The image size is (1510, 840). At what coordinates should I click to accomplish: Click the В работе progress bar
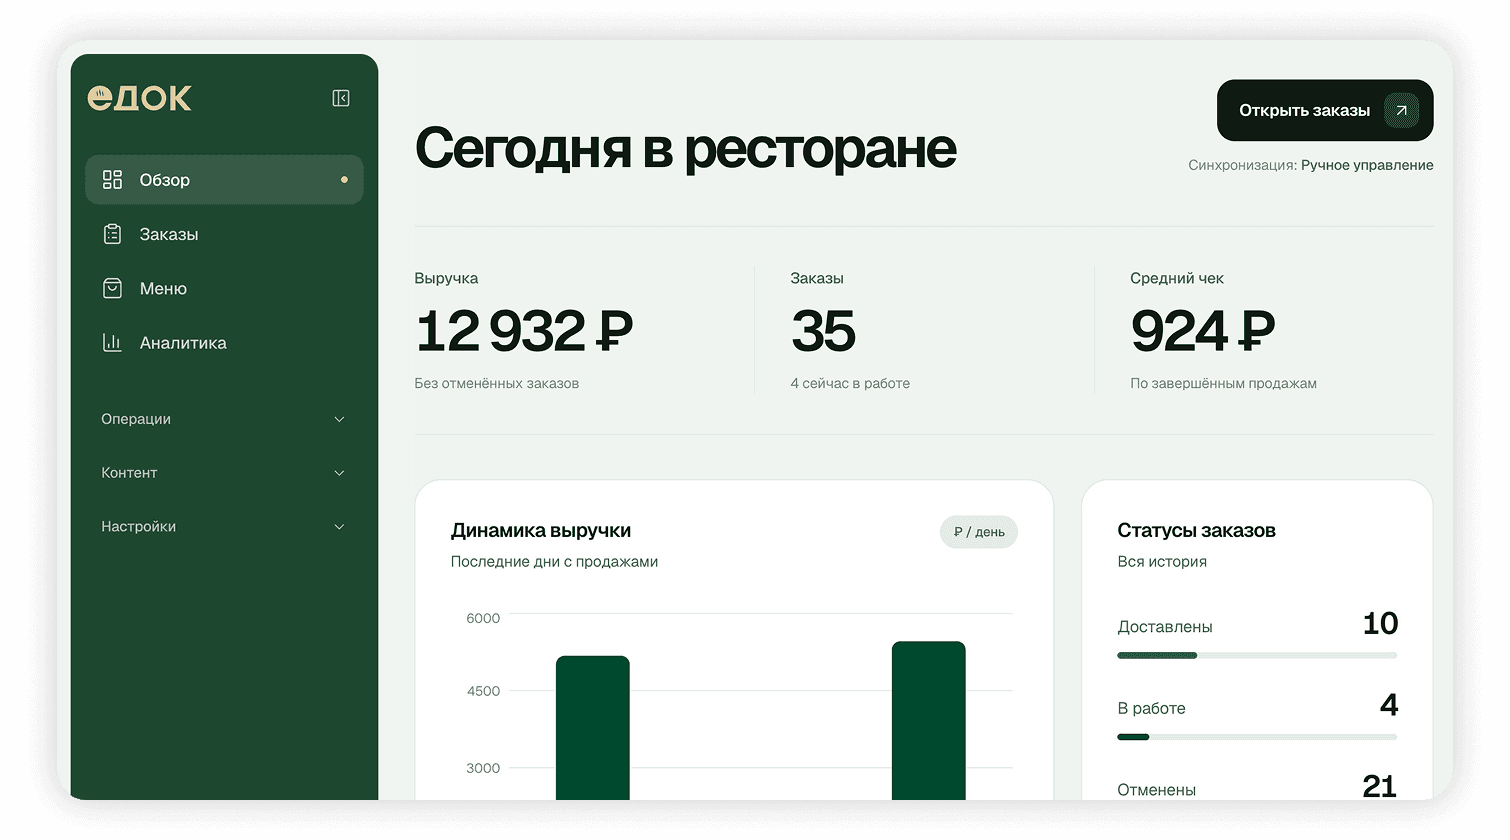point(1257,737)
